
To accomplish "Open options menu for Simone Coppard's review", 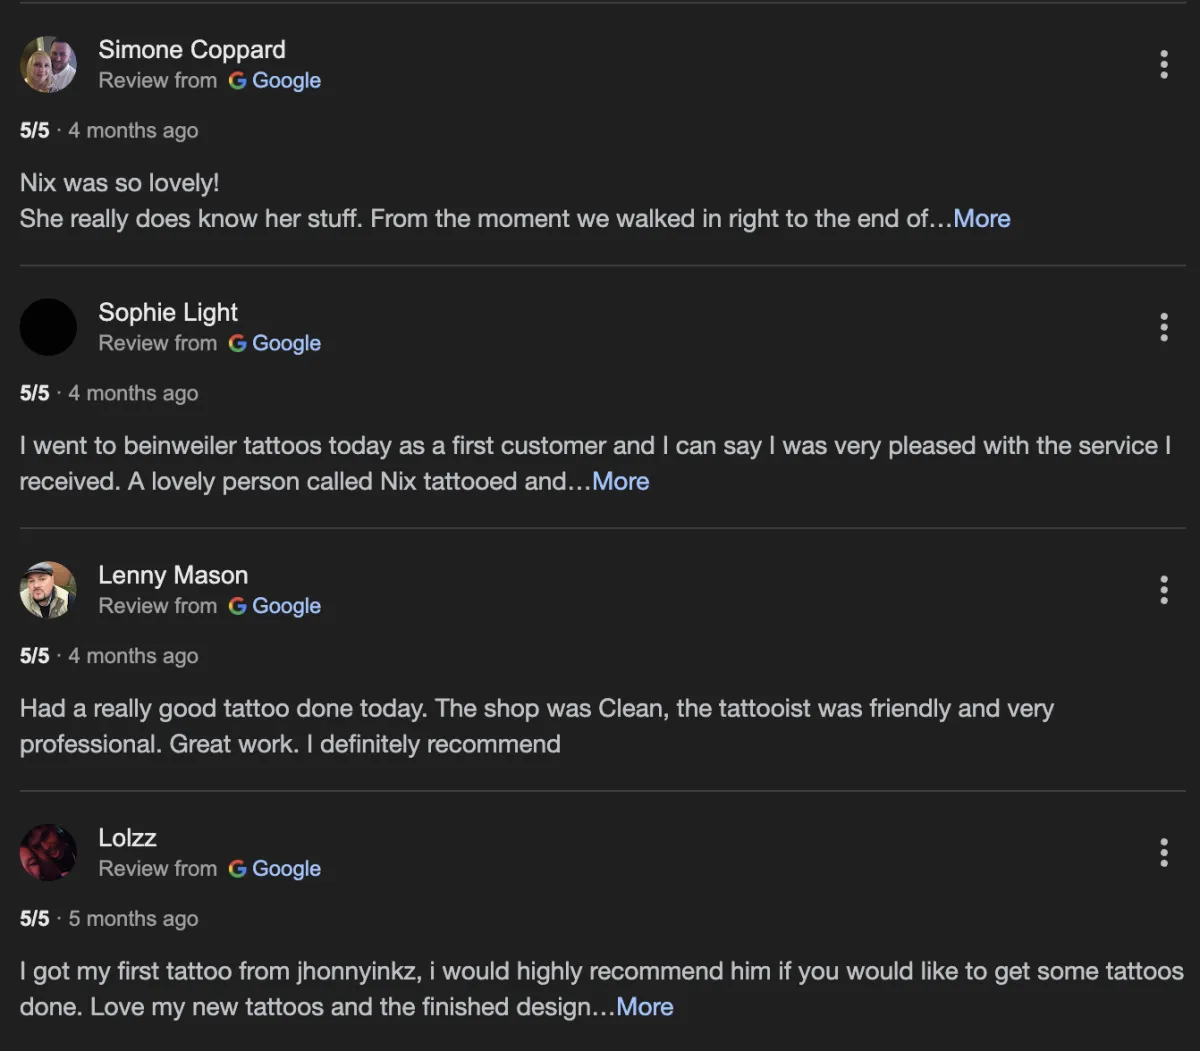I will pyautogui.click(x=1163, y=64).
